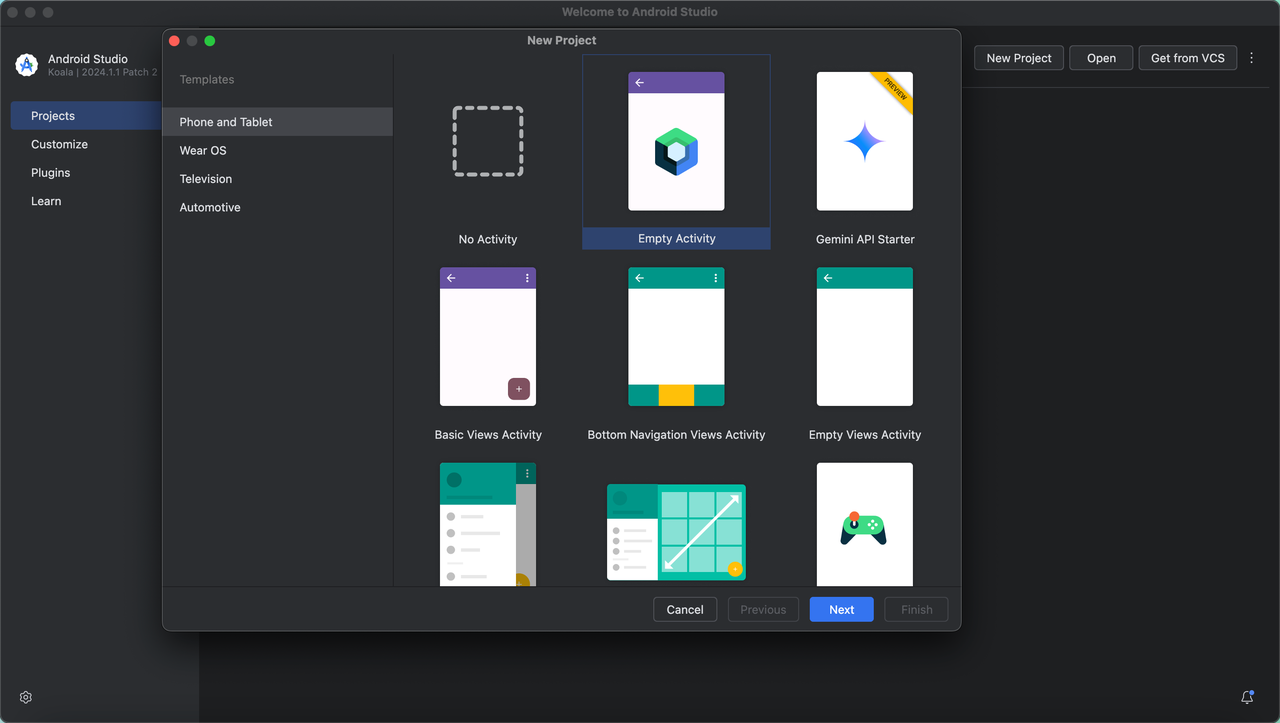This screenshot has width=1280, height=723.
Task: Select the responsive grid template with arrow
Action: 676,532
